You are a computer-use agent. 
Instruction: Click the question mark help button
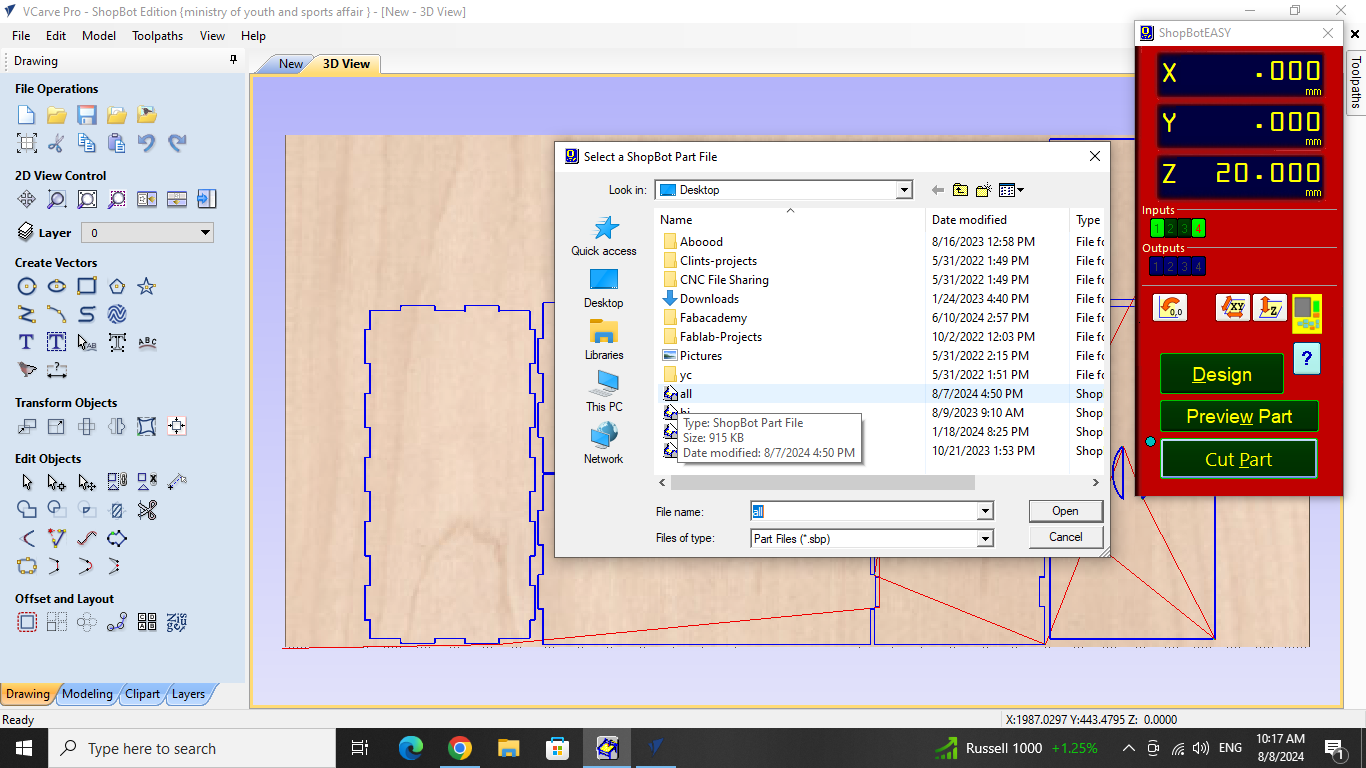pos(1307,358)
